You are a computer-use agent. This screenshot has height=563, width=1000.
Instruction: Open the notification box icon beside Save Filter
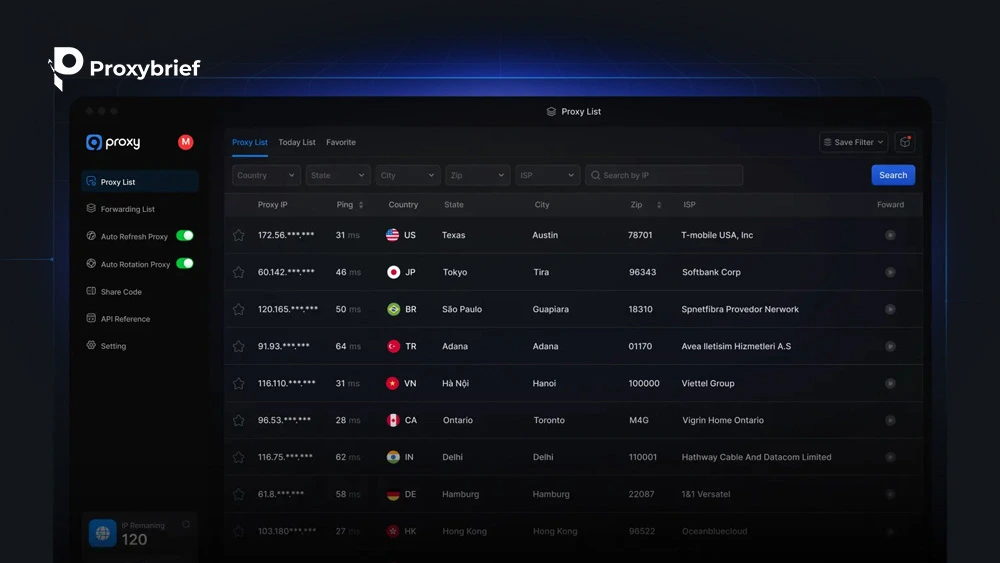(904, 142)
